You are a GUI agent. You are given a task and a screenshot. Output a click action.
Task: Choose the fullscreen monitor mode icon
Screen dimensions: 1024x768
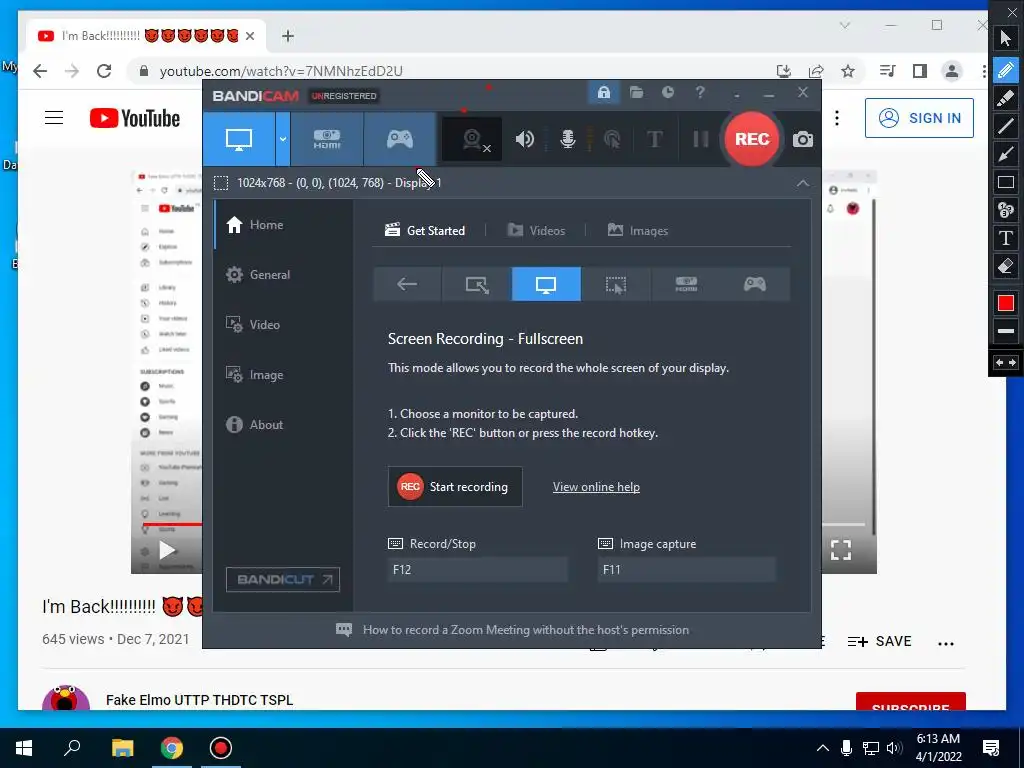click(x=546, y=284)
